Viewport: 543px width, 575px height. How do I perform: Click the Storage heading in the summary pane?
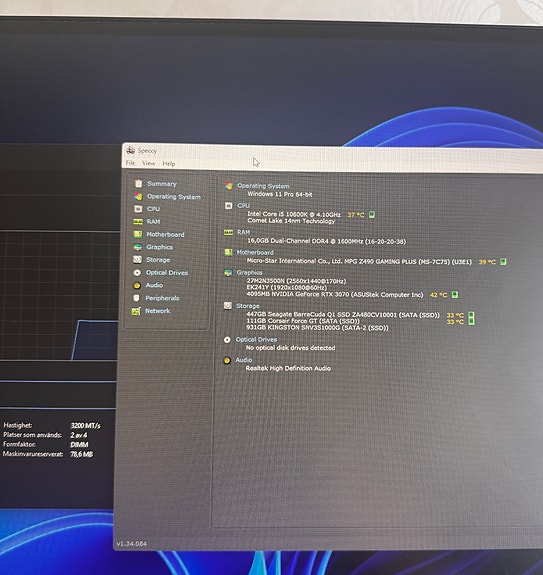tap(247, 305)
